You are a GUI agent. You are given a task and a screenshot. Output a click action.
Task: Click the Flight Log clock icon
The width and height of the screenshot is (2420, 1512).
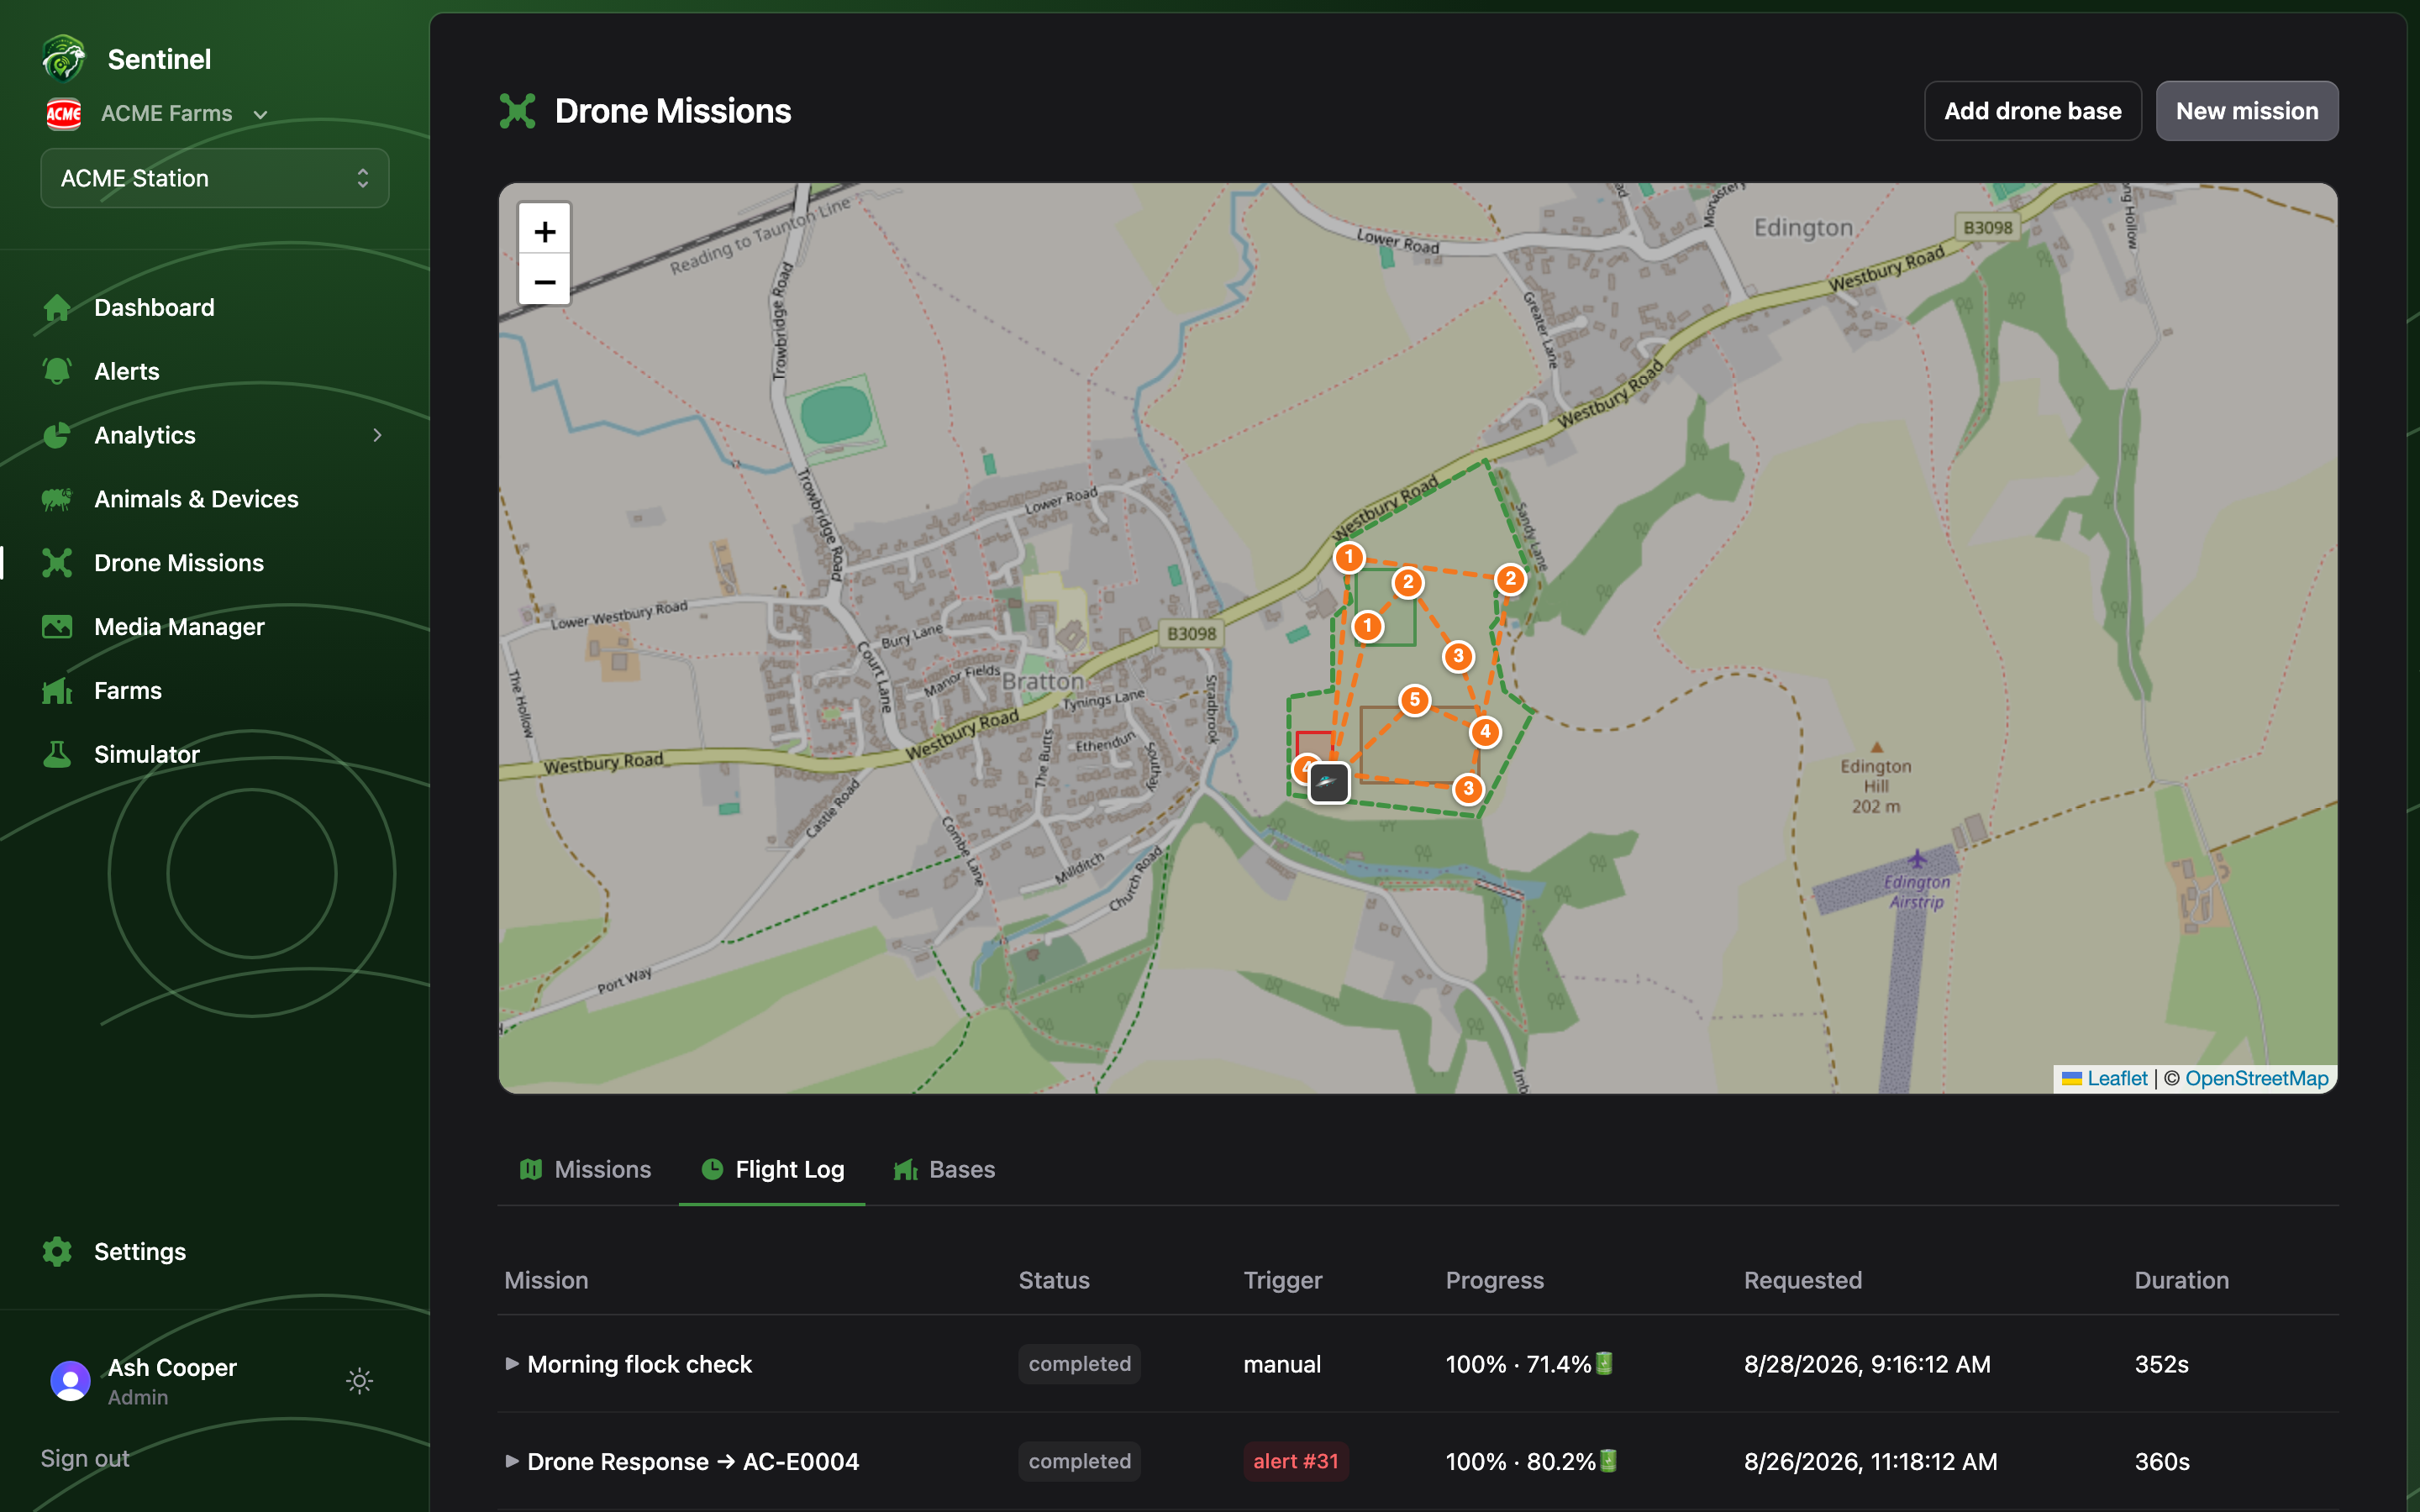(x=712, y=1169)
